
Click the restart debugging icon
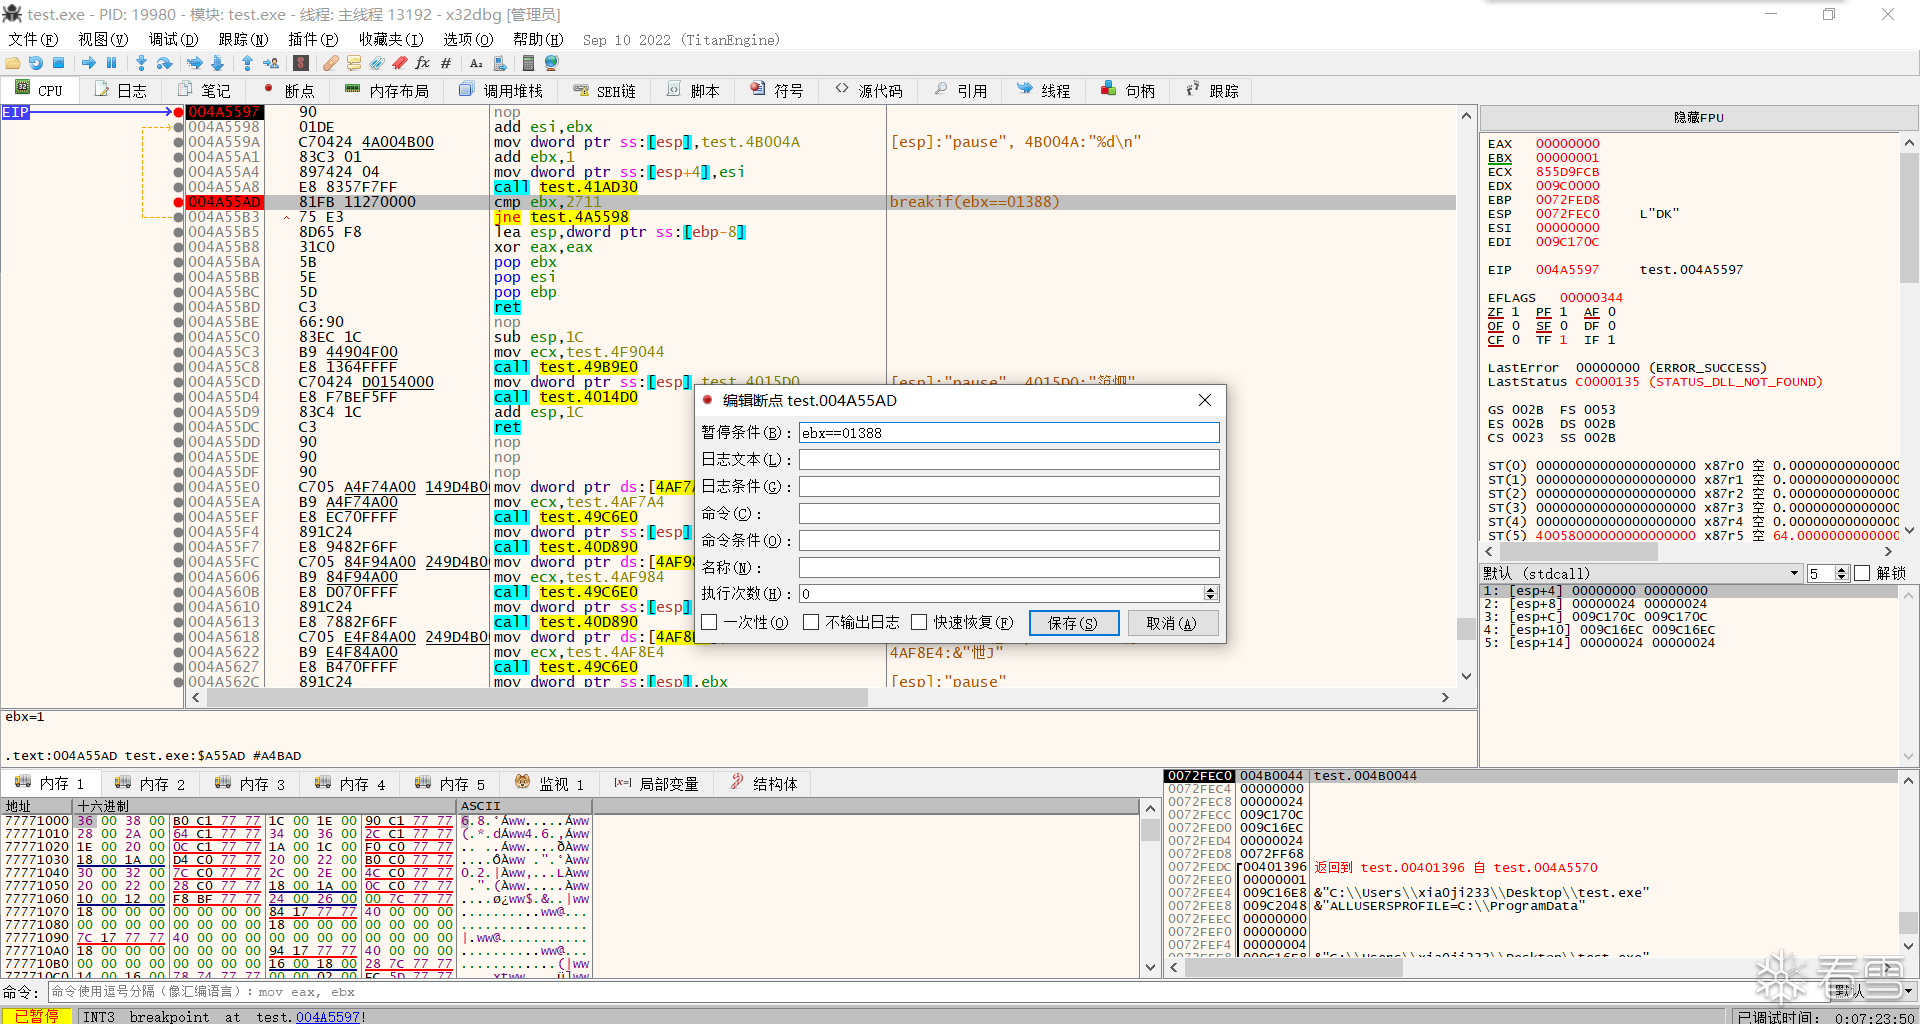(x=36, y=63)
